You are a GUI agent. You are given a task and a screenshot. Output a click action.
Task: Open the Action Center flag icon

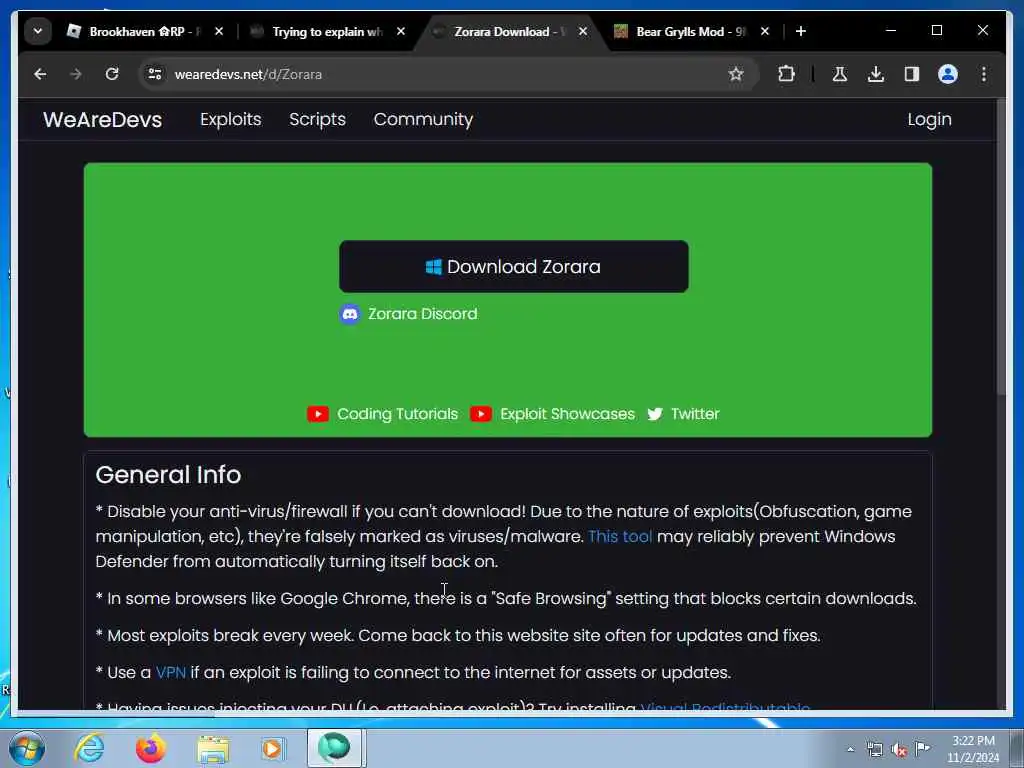point(923,748)
